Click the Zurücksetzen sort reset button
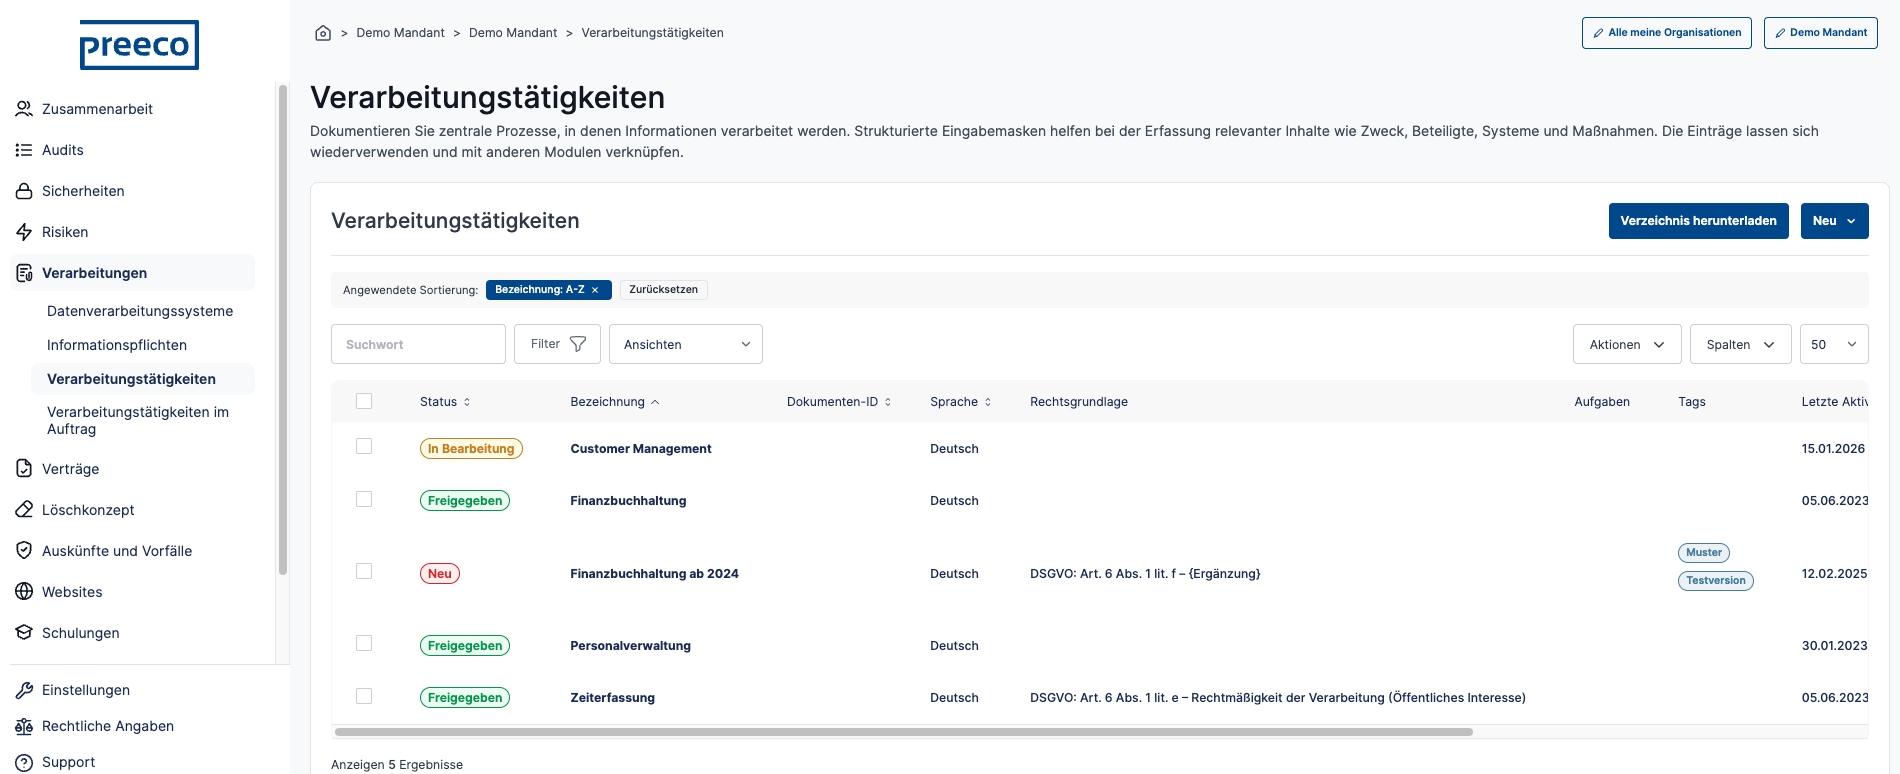Viewport: 1900px width, 774px height. (664, 290)
